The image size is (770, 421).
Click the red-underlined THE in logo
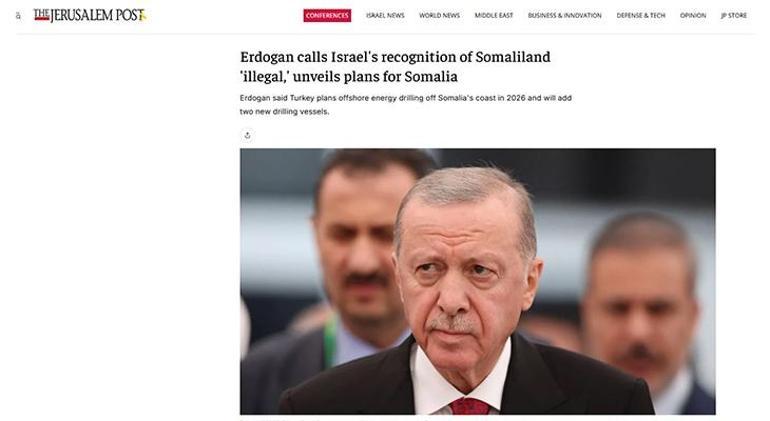[x=41, y=15]
